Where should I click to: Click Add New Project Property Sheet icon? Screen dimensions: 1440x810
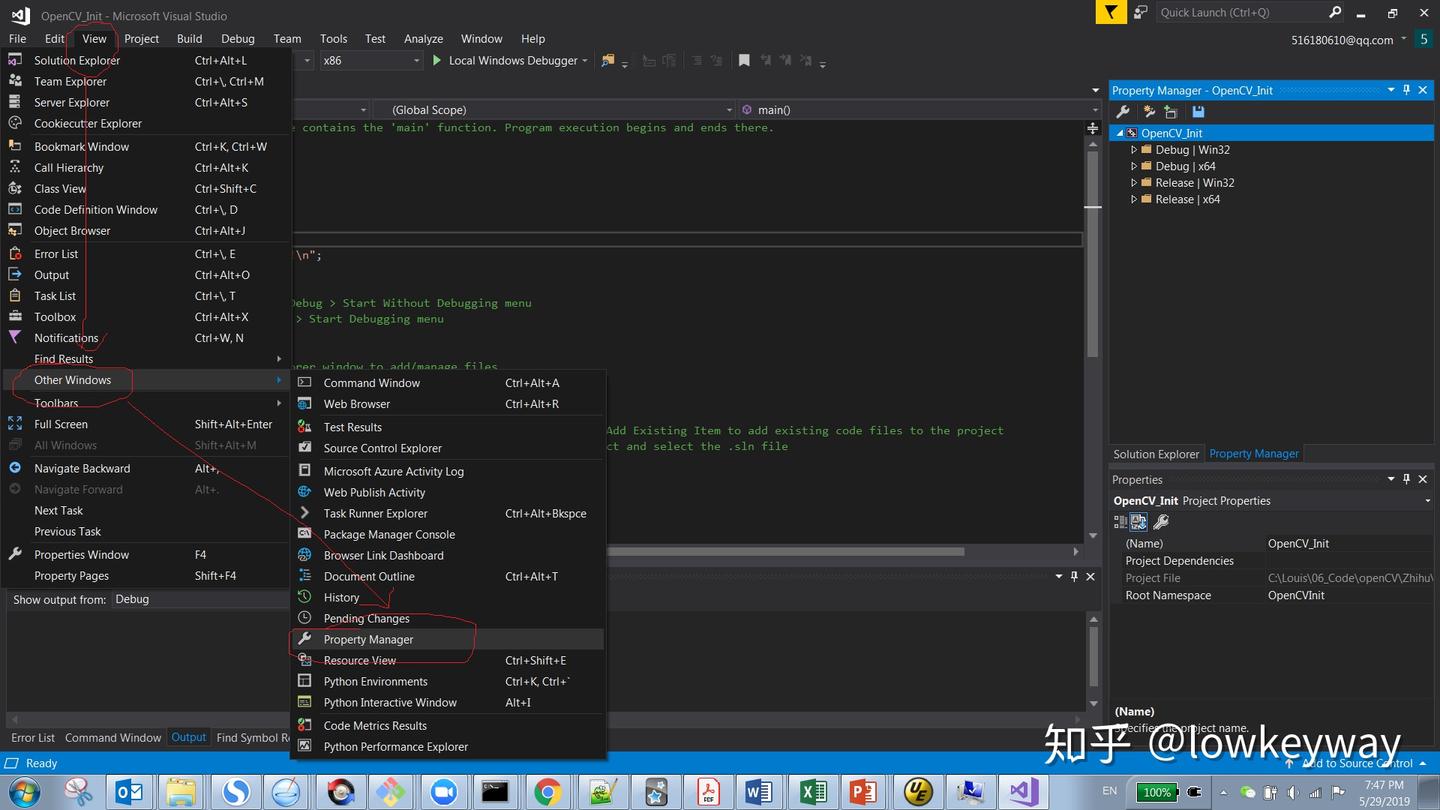[x=1149, y=112]
